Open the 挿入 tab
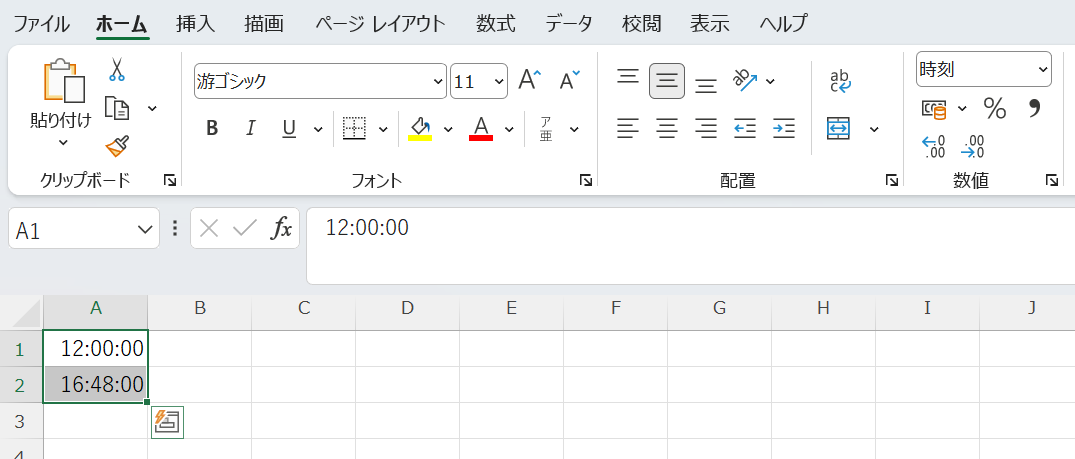1075x459 pixels. coord(194,23)
